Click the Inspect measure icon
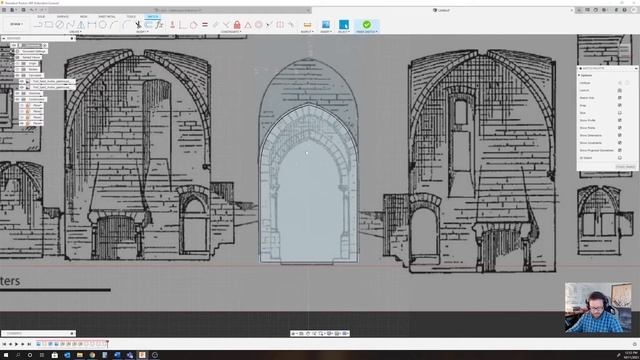The height and width of the screenshot is (360, 640). pos(307,25)
